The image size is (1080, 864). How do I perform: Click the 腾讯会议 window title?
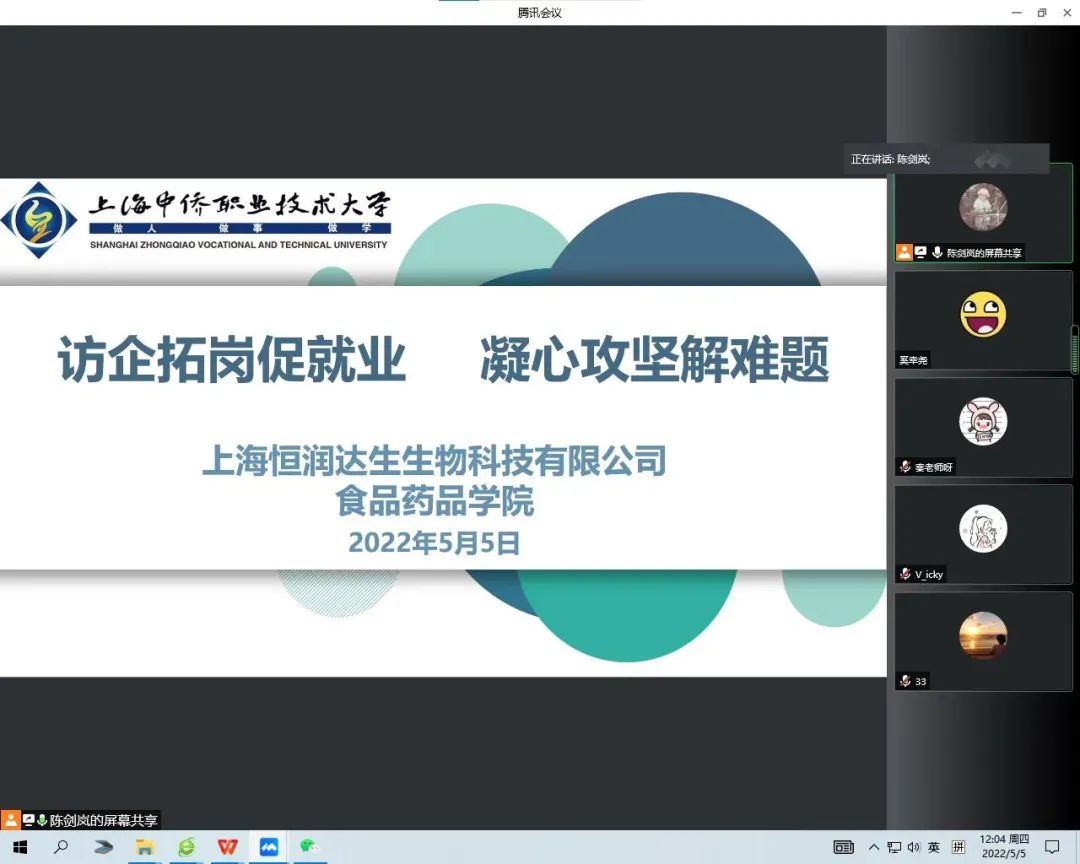click(540, 12)
